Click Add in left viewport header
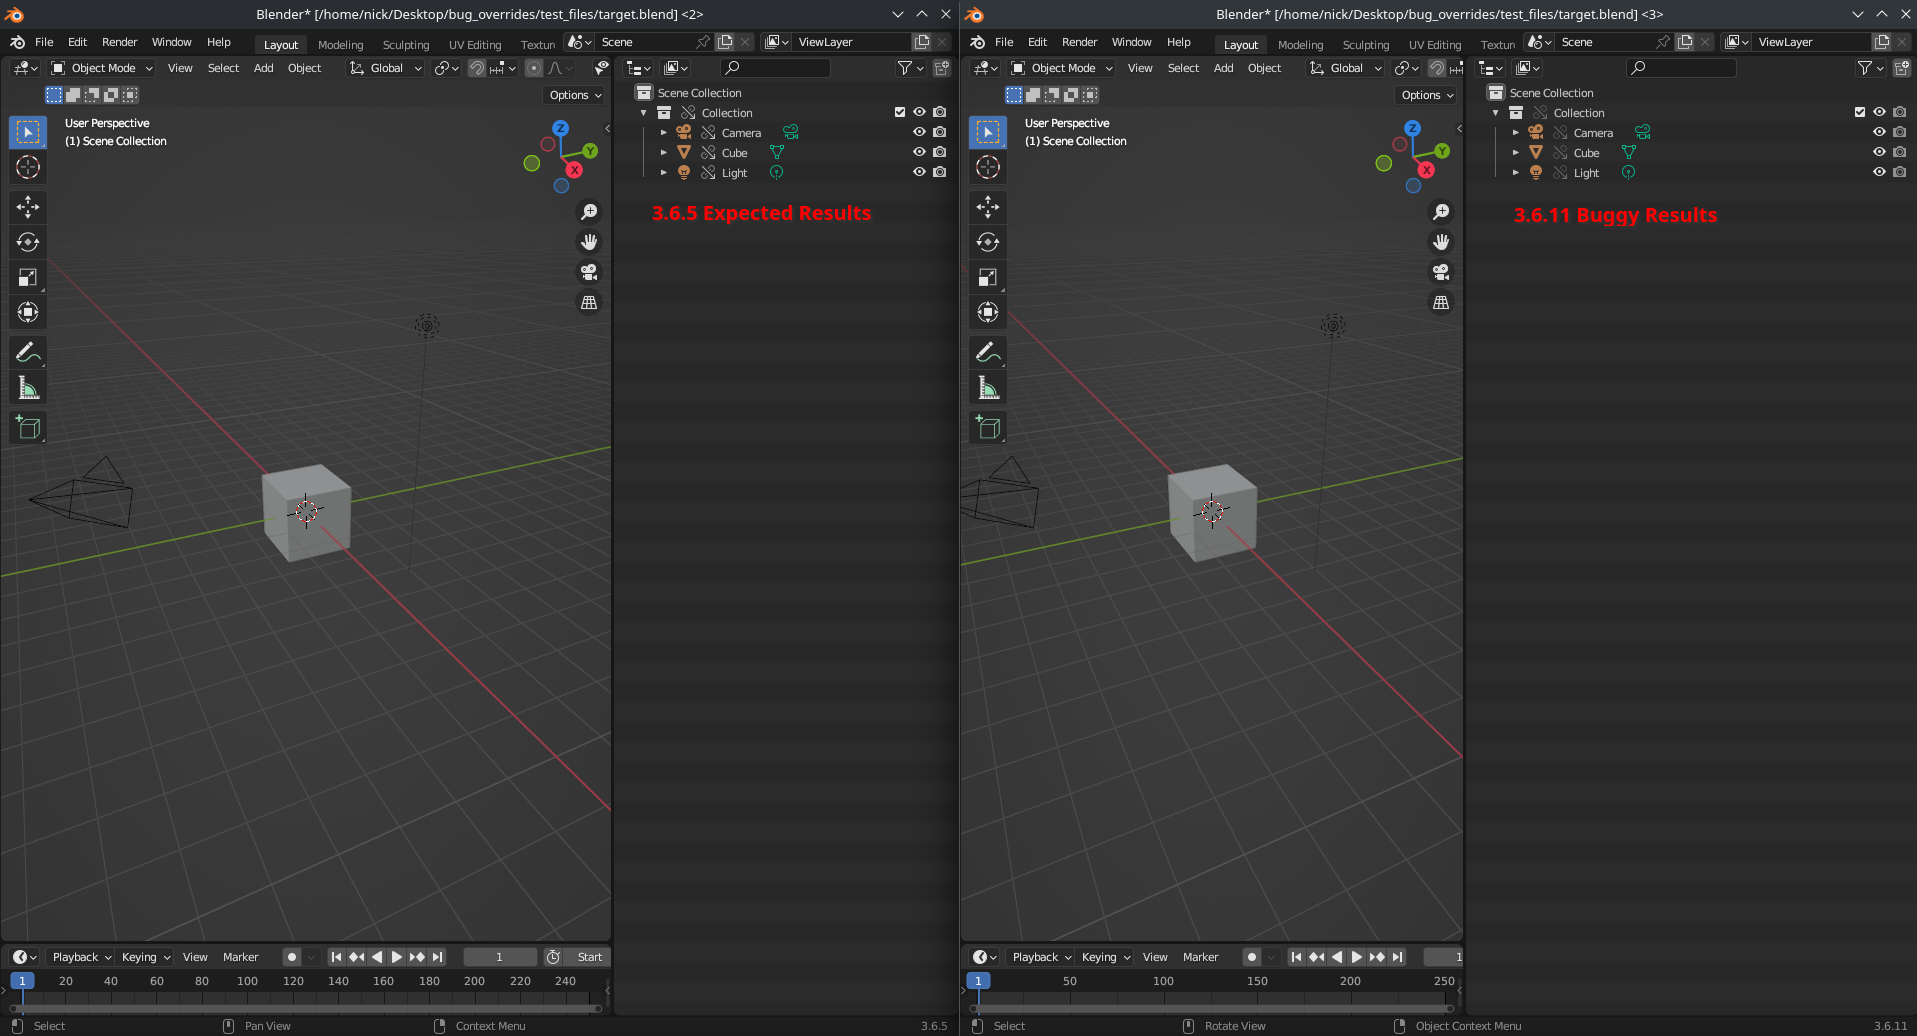The image size is (1917, 1036). pos(264,68)
